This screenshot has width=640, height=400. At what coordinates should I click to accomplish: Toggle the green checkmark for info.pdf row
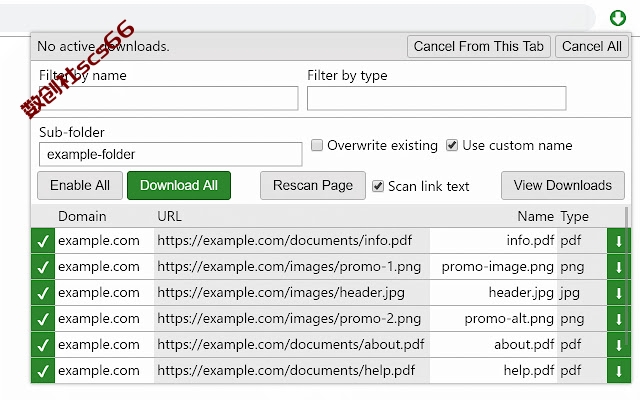43,241
